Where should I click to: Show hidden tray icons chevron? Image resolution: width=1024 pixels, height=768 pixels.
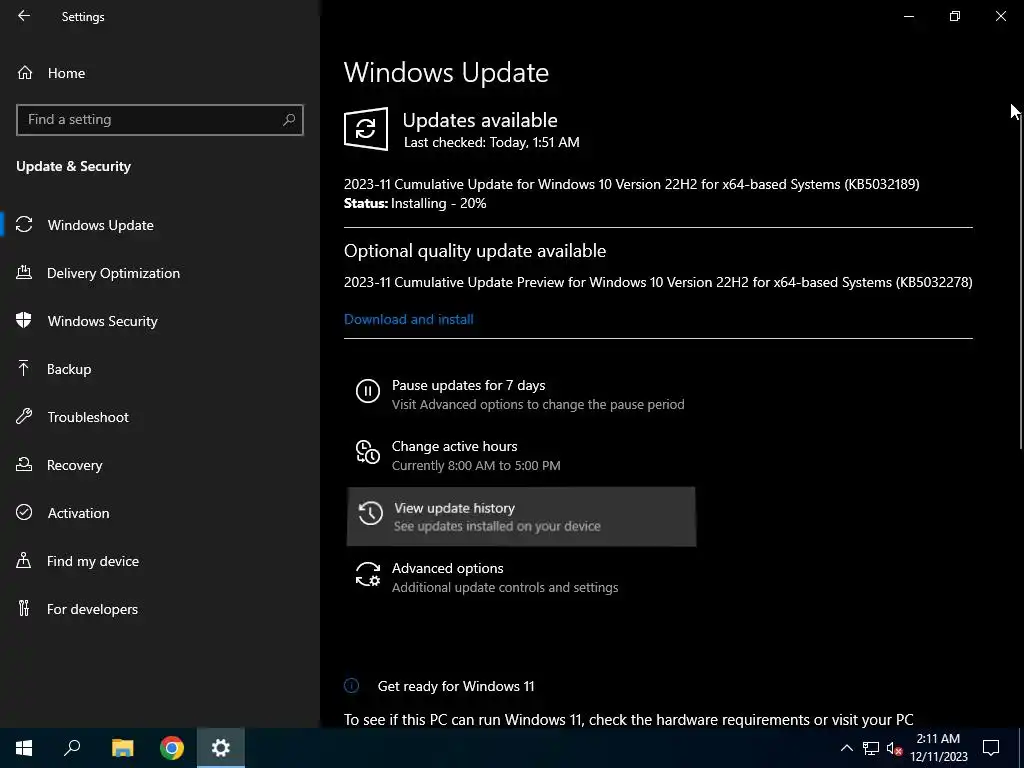(846, 748)
